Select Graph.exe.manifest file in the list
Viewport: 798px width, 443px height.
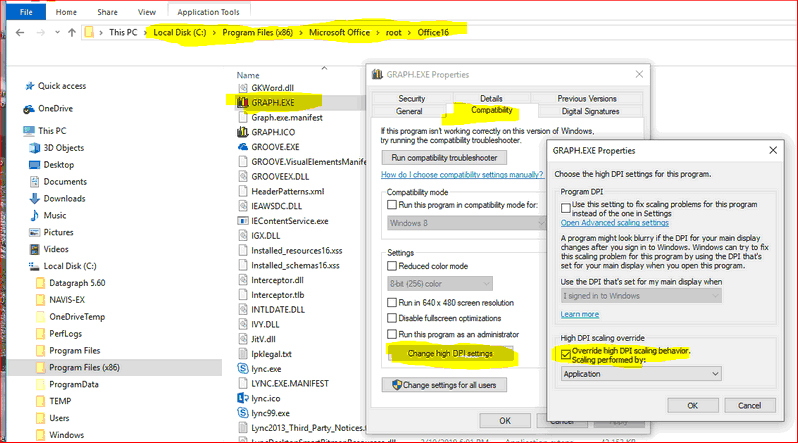point(287,118)
